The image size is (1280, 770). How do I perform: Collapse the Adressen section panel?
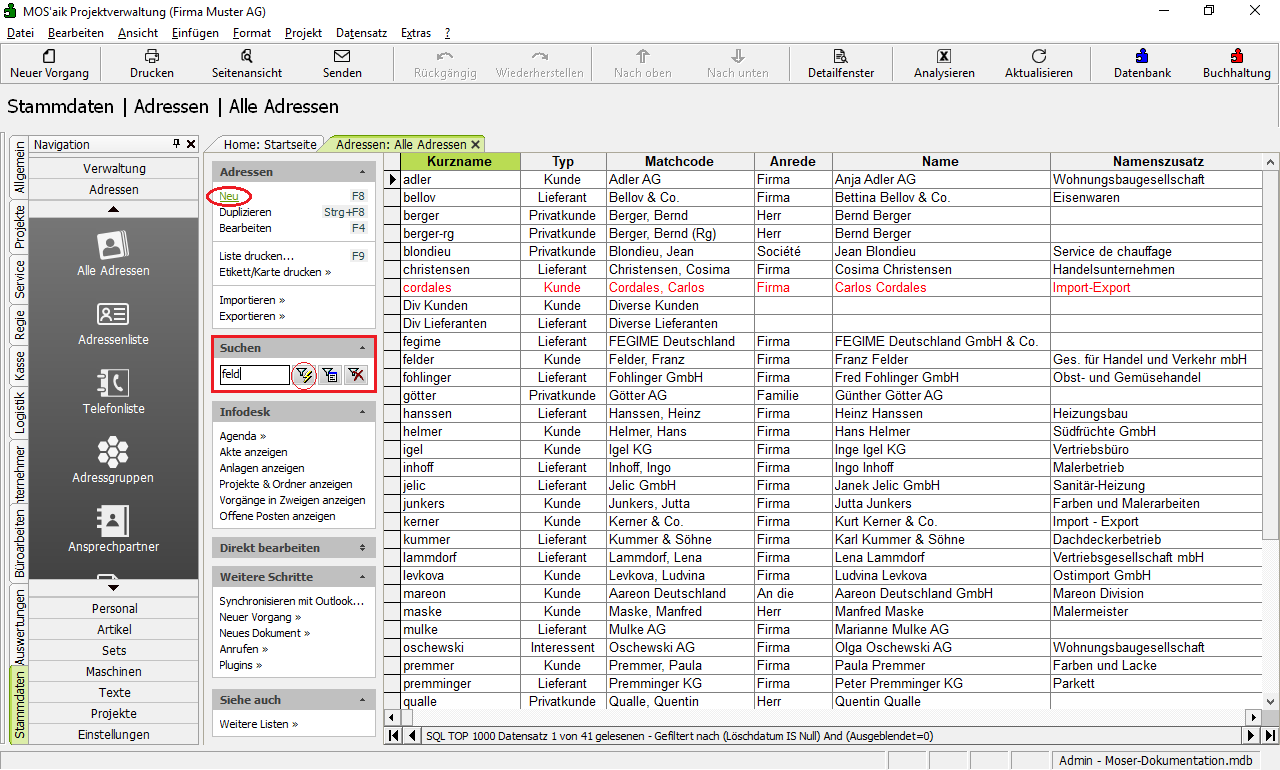(x=362, y=172)
